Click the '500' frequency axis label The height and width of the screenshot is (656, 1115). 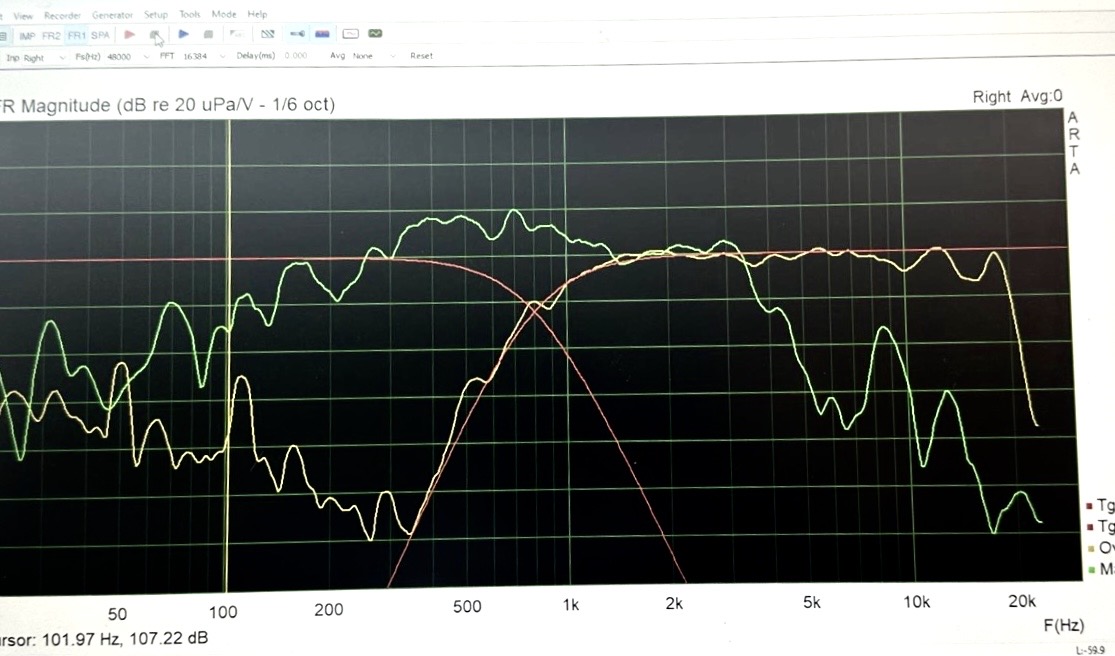tap(467, 606)
